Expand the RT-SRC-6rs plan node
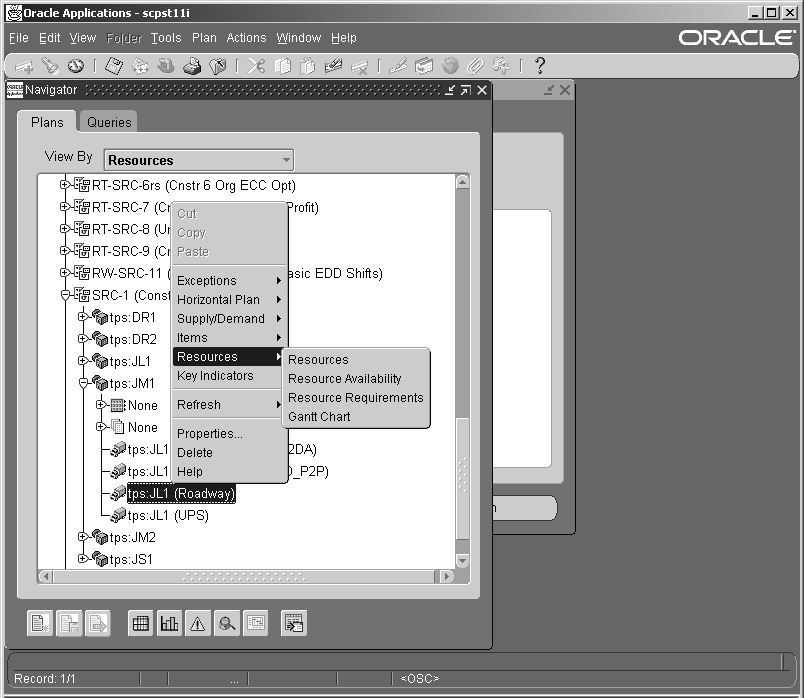 pyautogui.click(x=64, y=185)
